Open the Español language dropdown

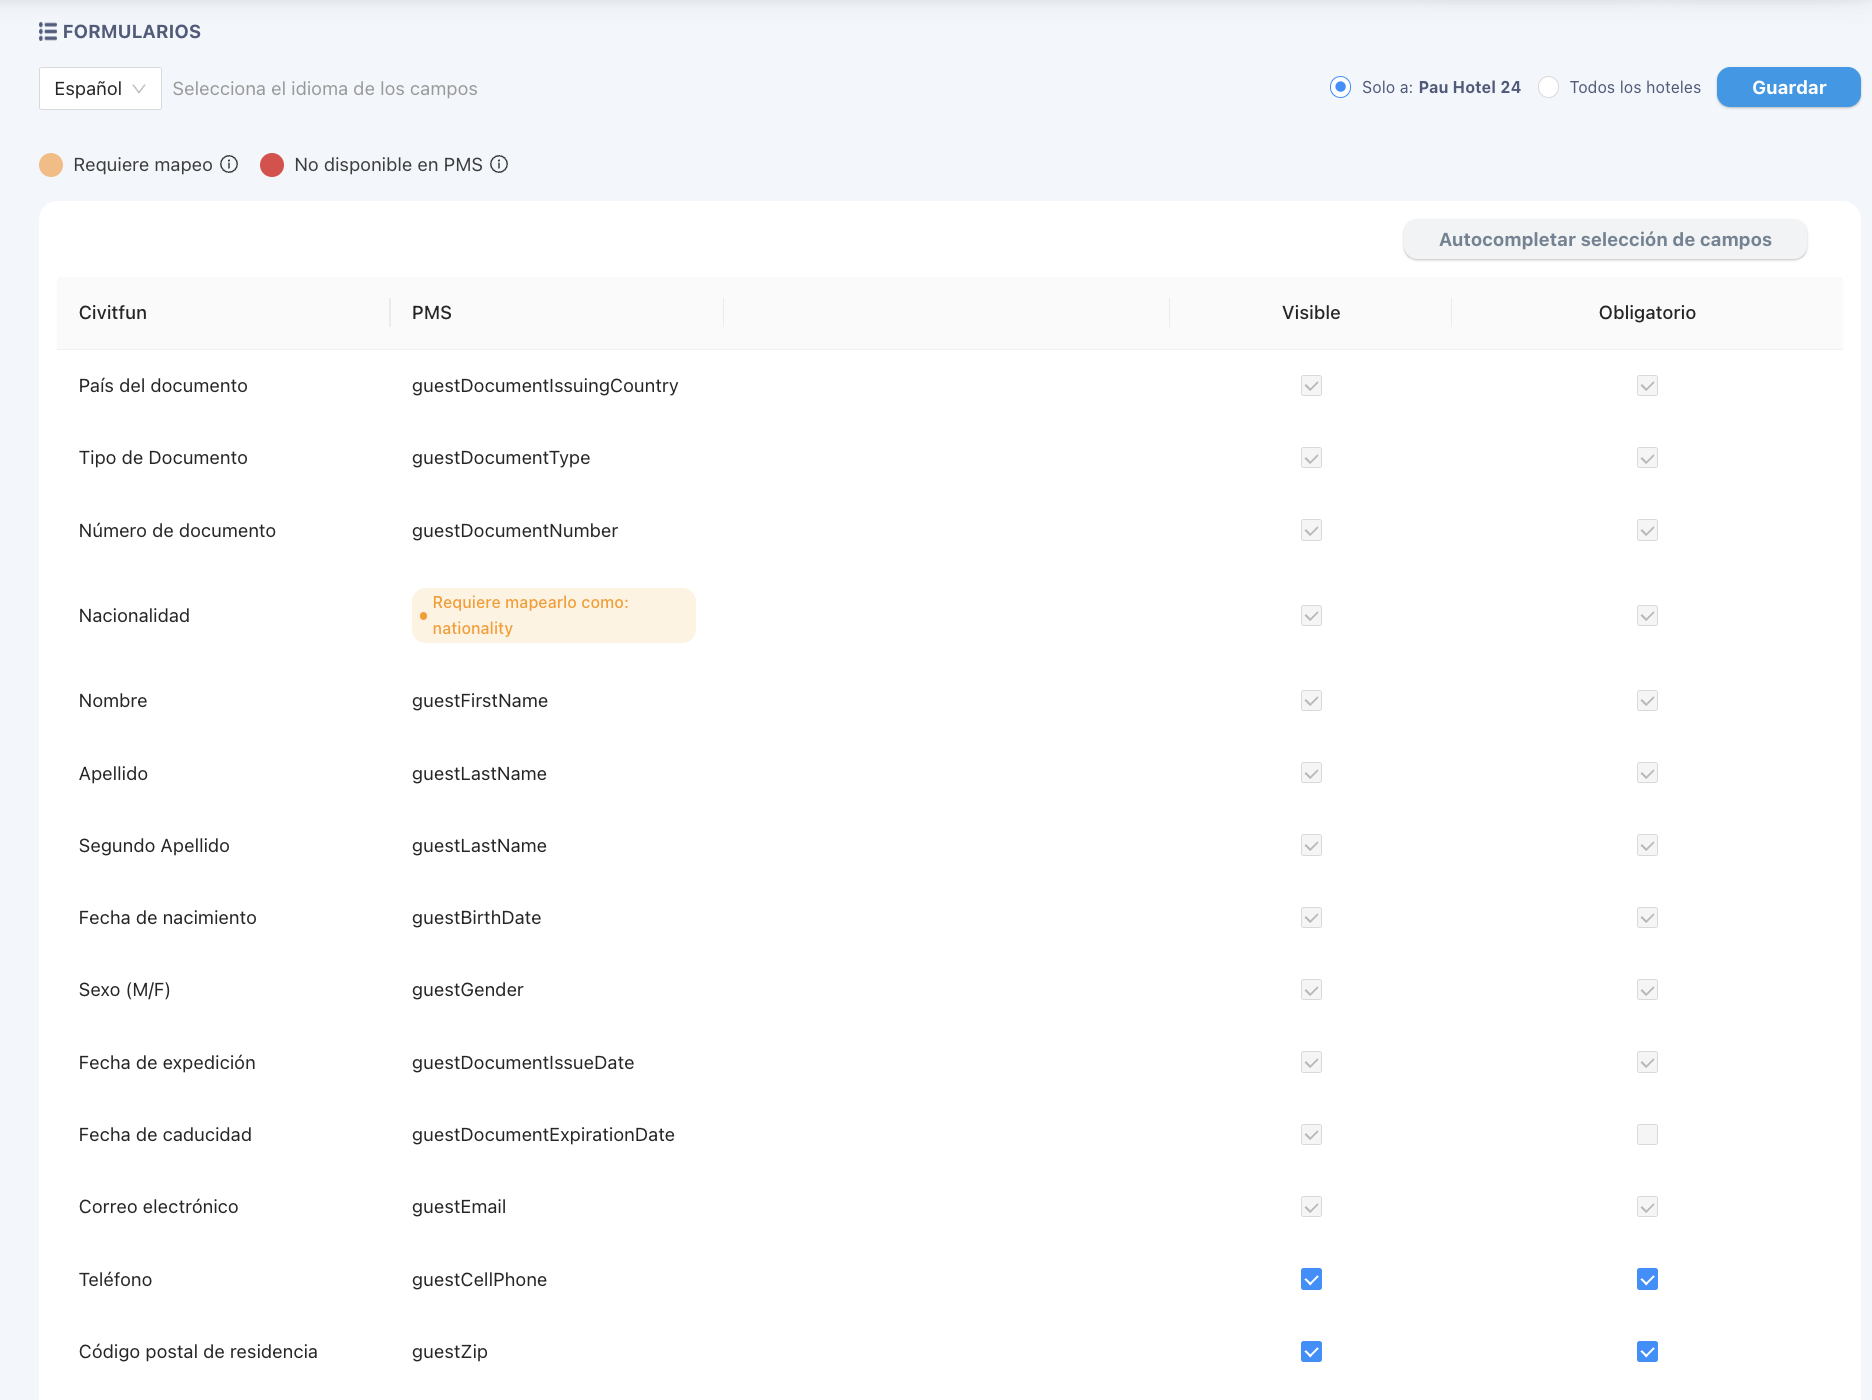click(x=100, y=88)
